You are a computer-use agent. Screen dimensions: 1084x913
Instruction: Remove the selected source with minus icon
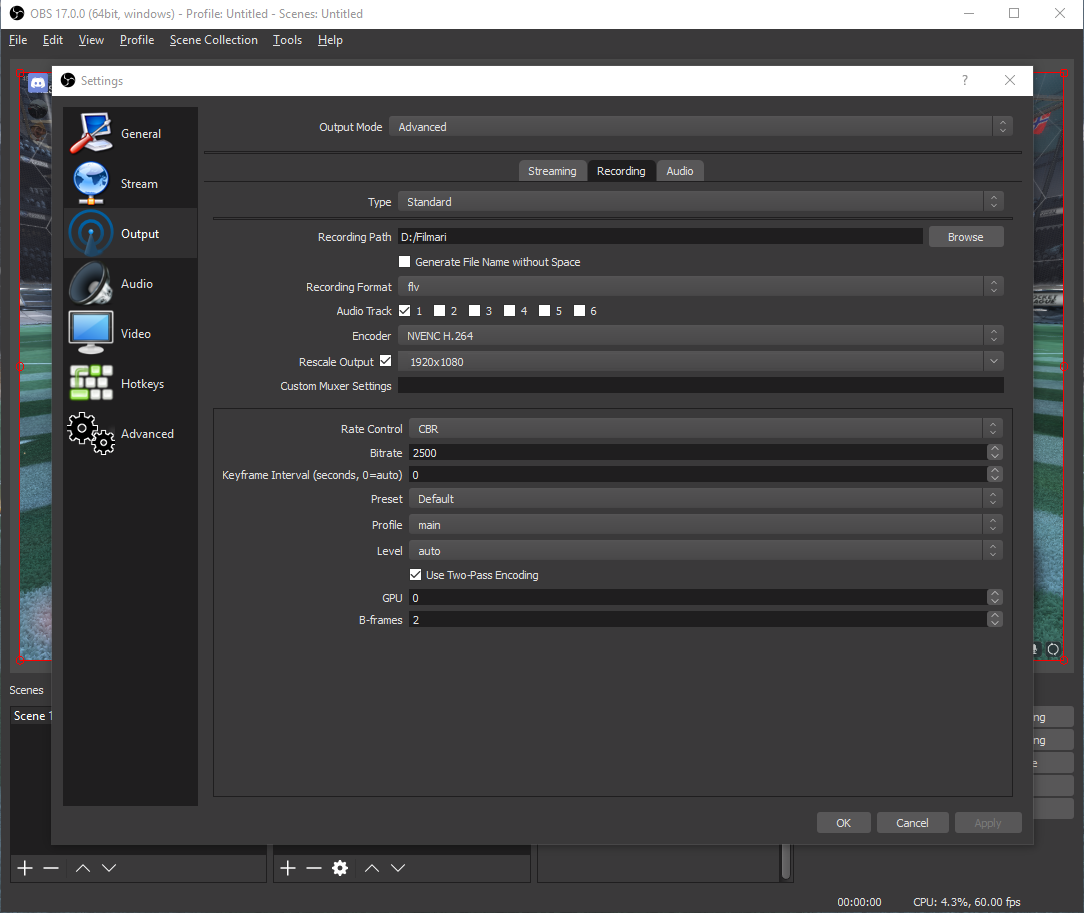(314, 868)
